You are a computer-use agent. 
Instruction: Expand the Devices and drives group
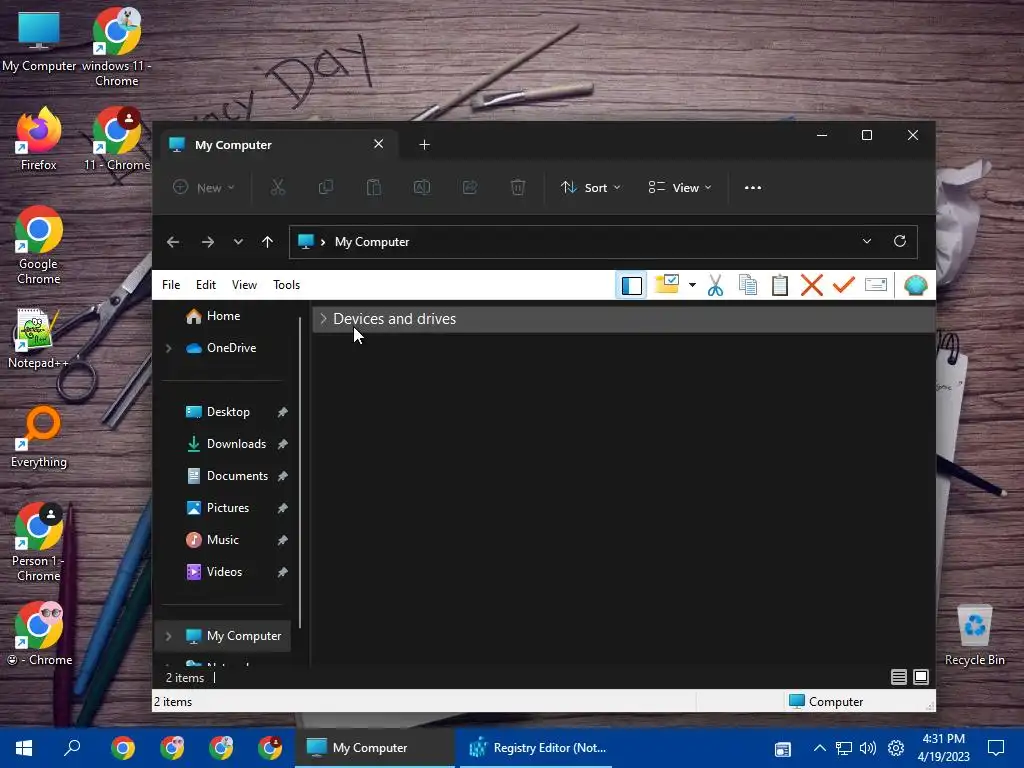click(x=323, y=319)
